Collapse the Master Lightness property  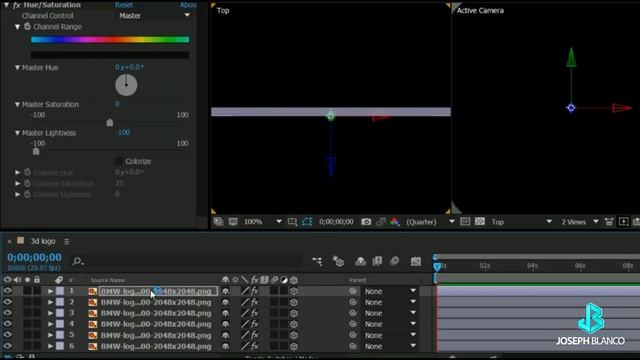[17, 133]
